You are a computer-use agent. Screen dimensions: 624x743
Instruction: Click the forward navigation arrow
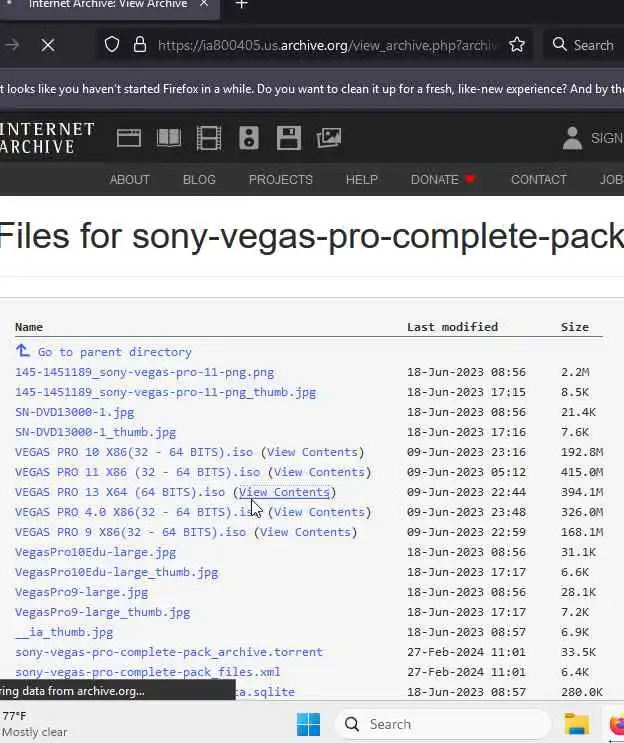pyautogui.click(x=12, y=45)
